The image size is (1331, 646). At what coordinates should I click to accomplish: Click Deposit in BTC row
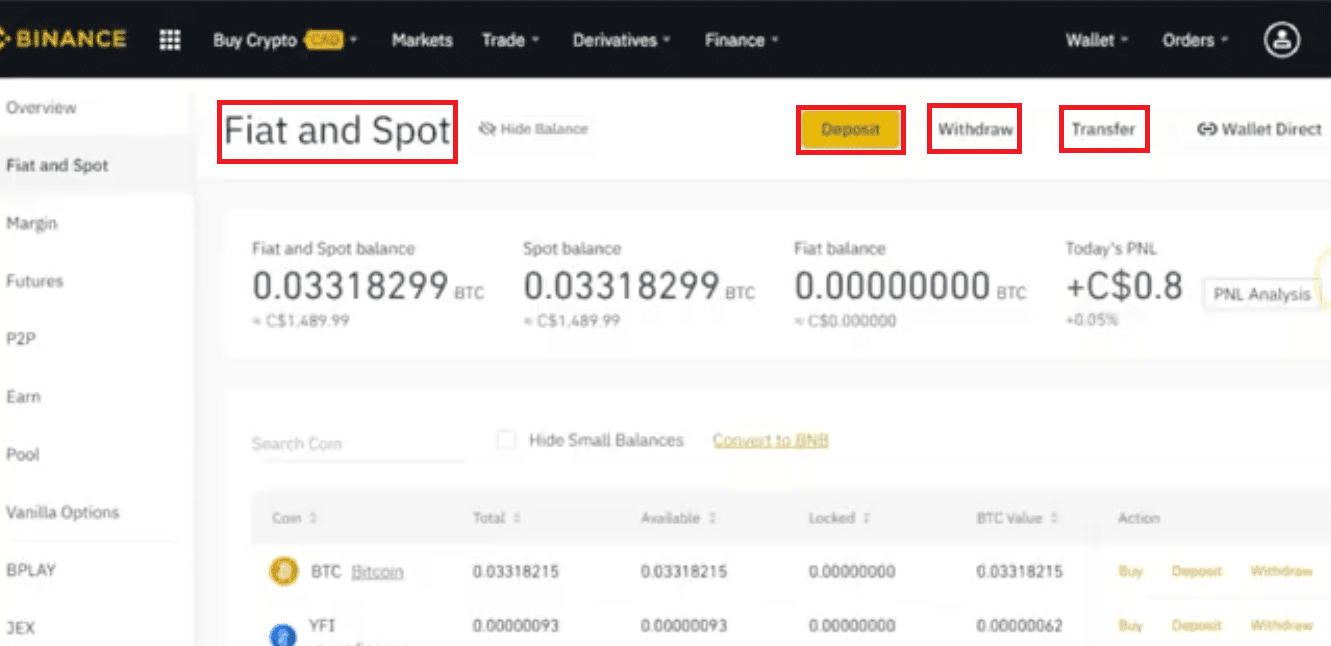[1197, 572]
